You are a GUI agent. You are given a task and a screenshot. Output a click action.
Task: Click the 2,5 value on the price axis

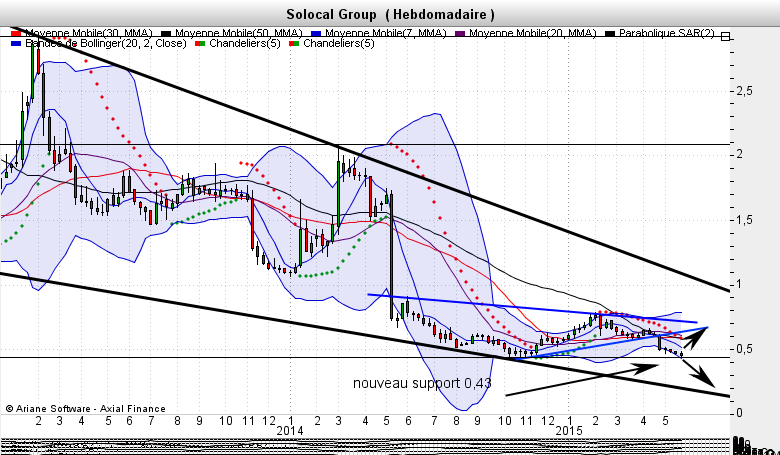(x=744, y=91)
